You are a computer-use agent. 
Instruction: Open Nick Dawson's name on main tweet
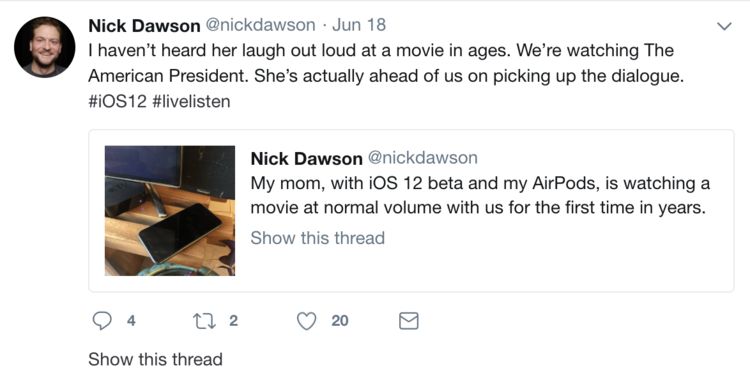[144, 26]
